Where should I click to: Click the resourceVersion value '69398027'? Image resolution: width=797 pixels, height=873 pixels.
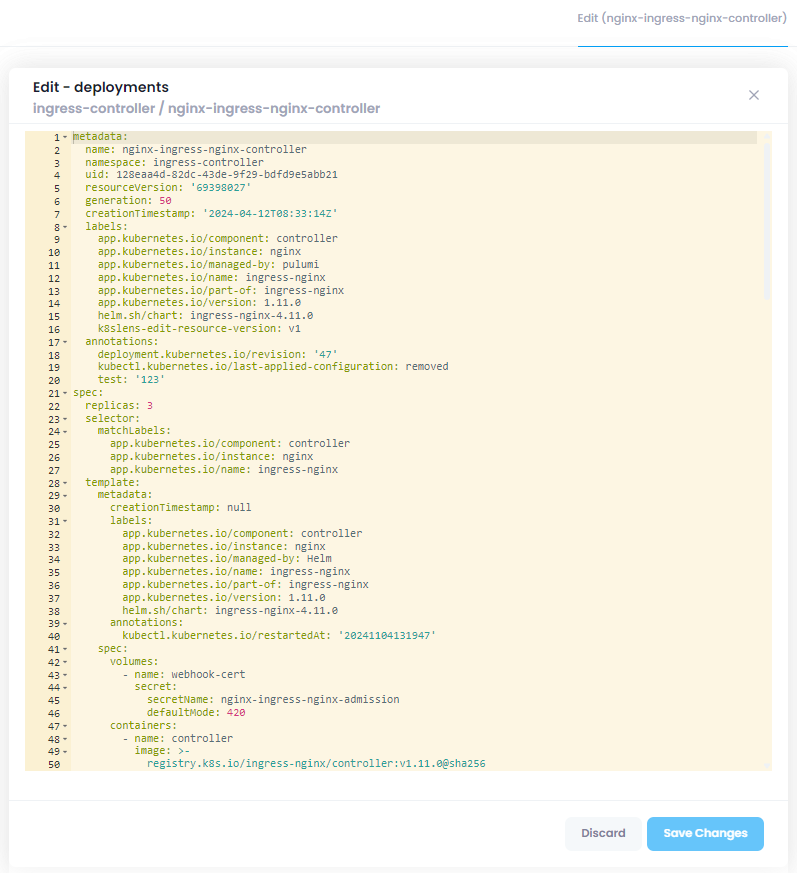point(221,188)
